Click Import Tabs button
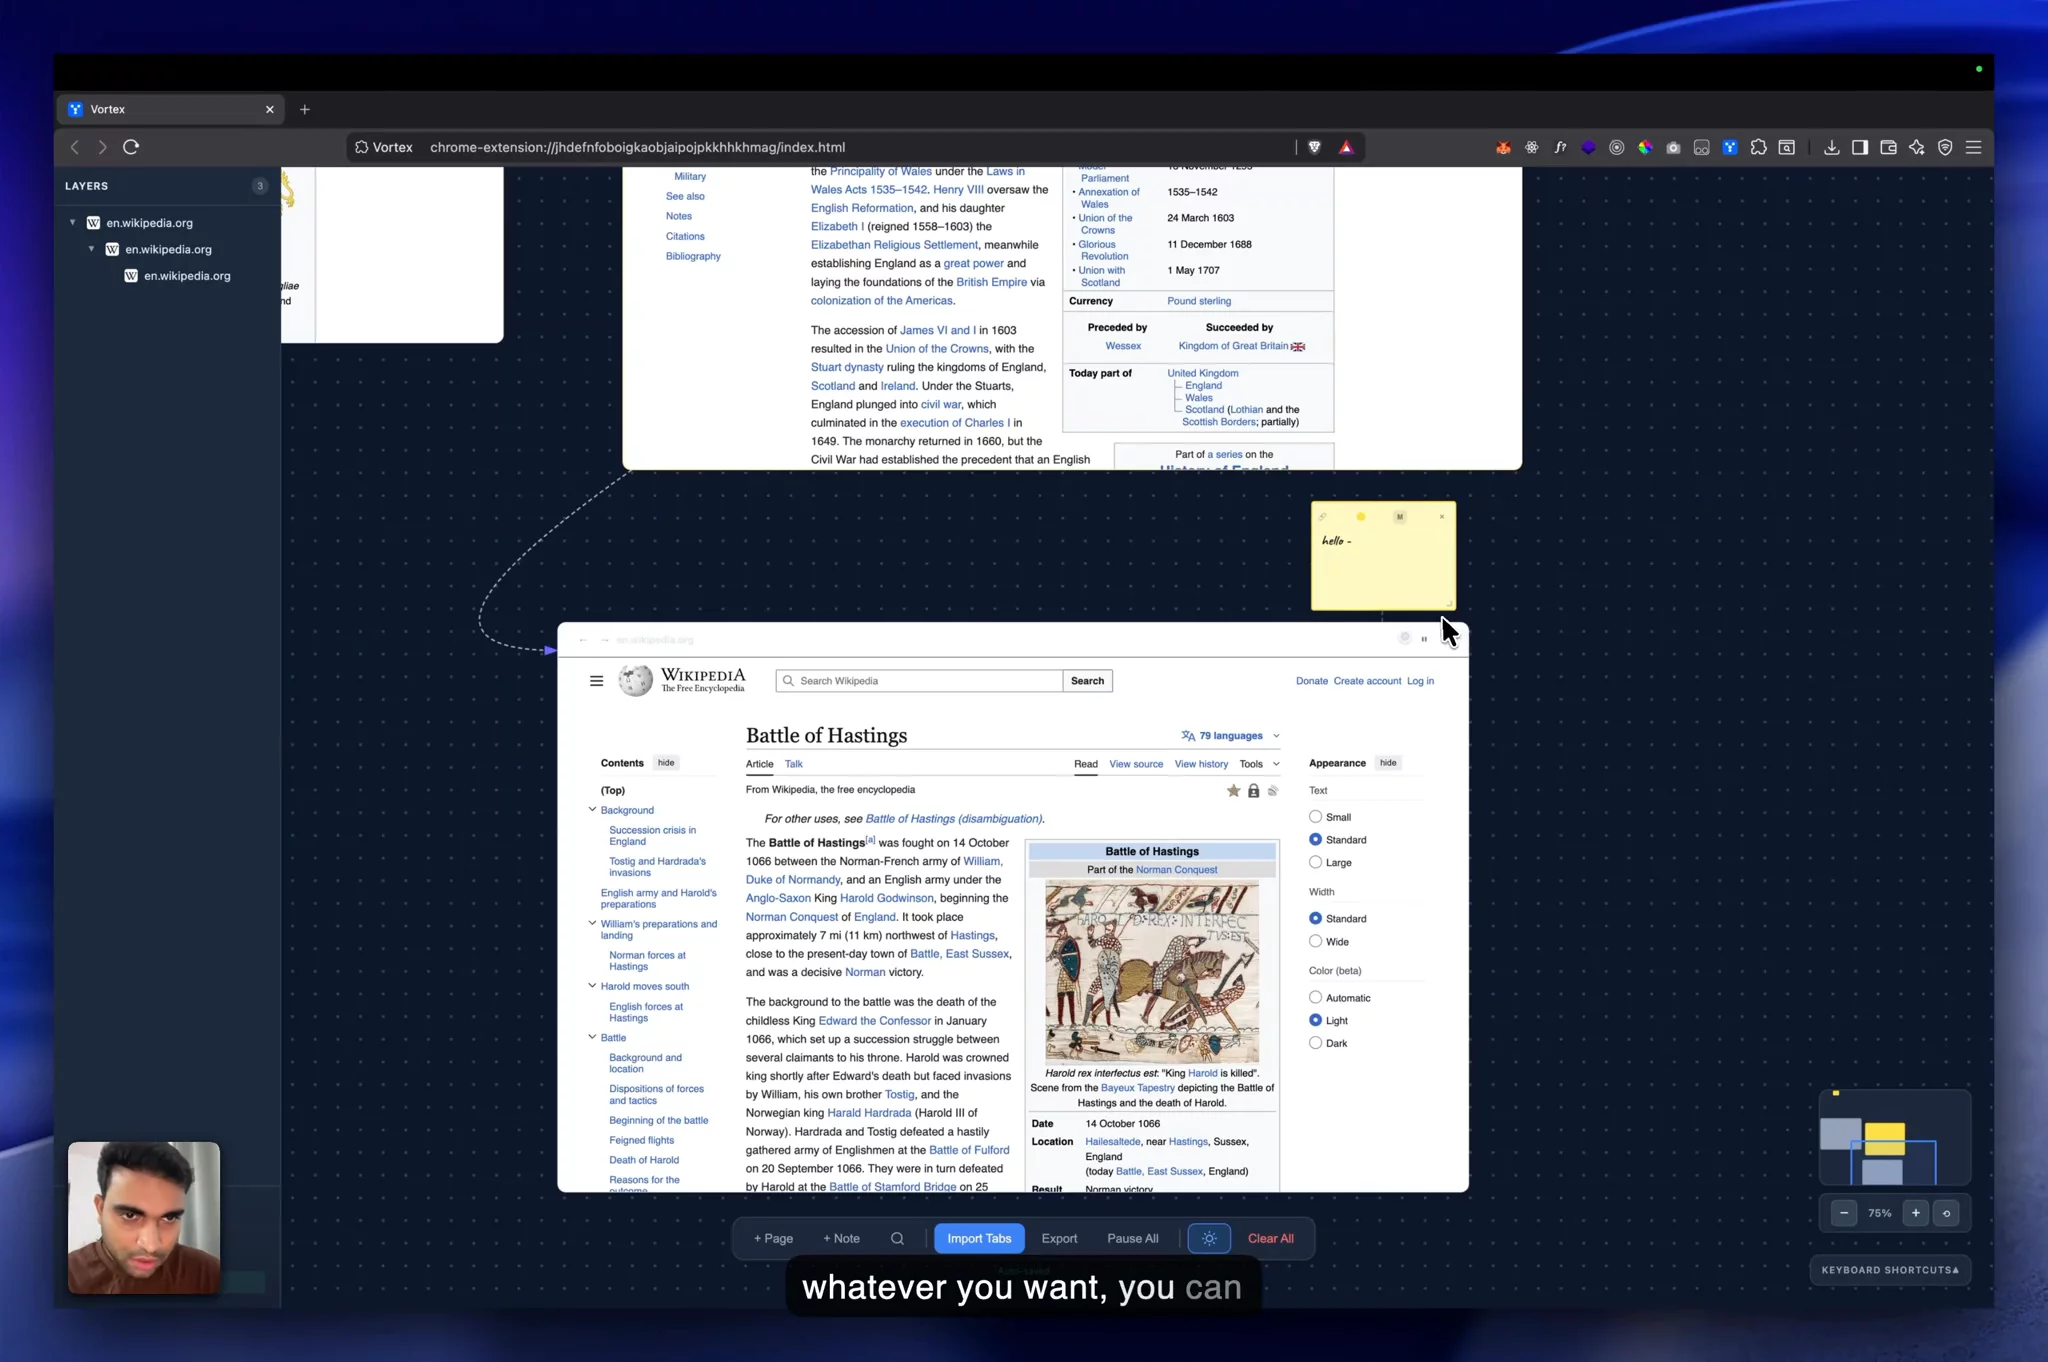 [979, 1238]
